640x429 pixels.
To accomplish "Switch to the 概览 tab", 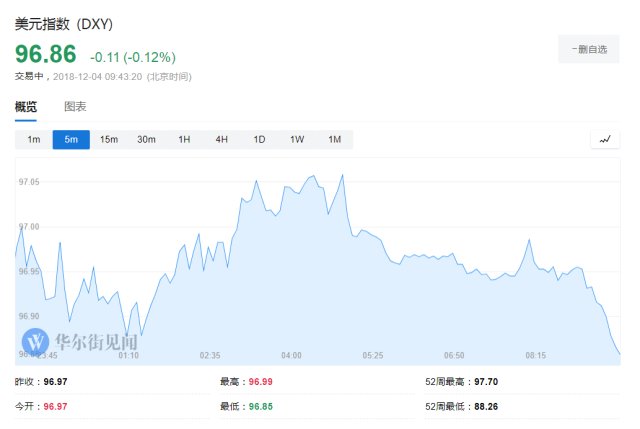I will 26,107.
